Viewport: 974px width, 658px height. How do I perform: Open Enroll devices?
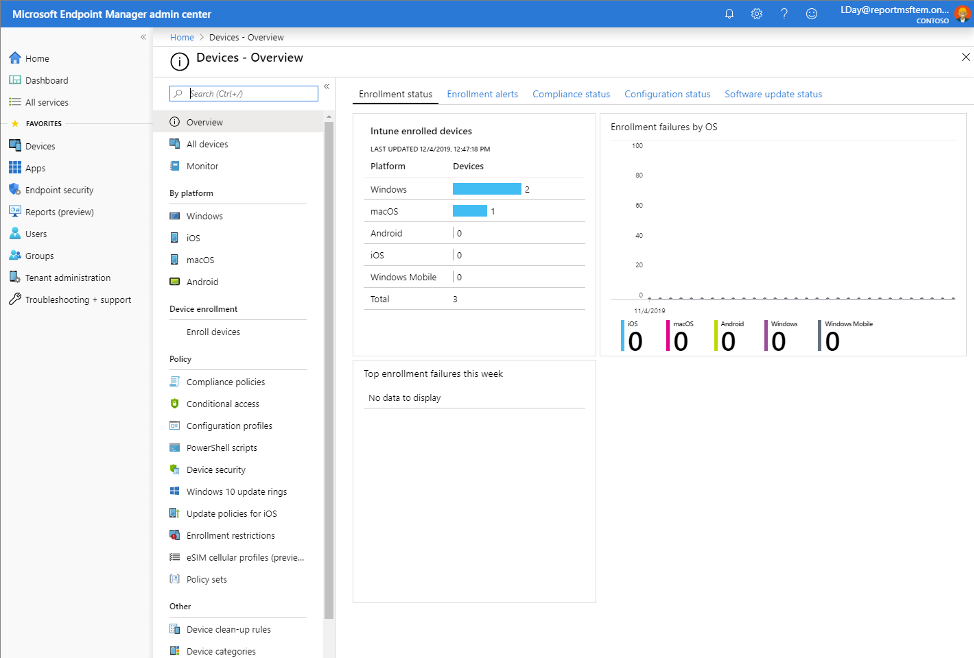[x=213, y=332]
